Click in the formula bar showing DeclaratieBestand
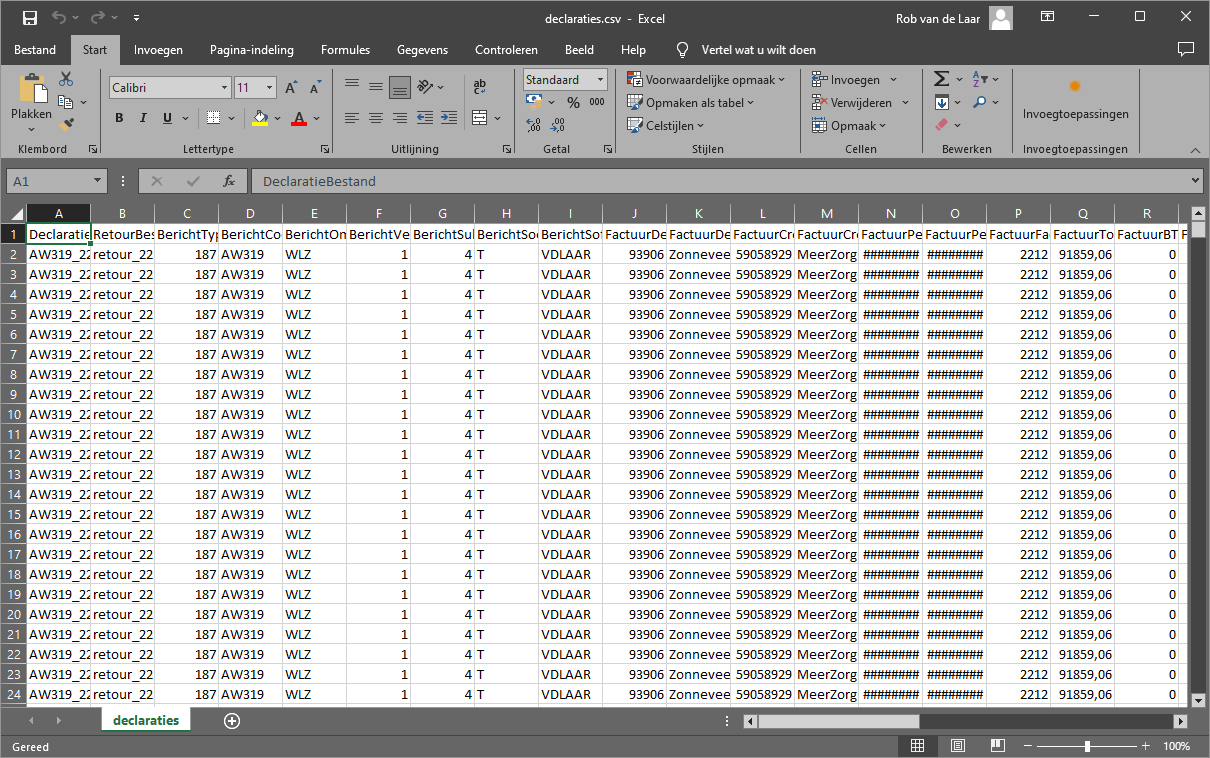Viewport: 1210px width, 758px height. pos(720,181)
